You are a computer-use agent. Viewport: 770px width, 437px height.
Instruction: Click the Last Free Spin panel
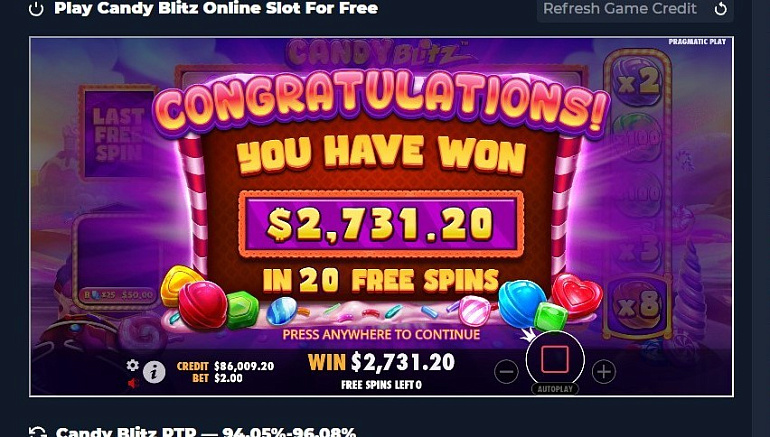click(117, 134)
